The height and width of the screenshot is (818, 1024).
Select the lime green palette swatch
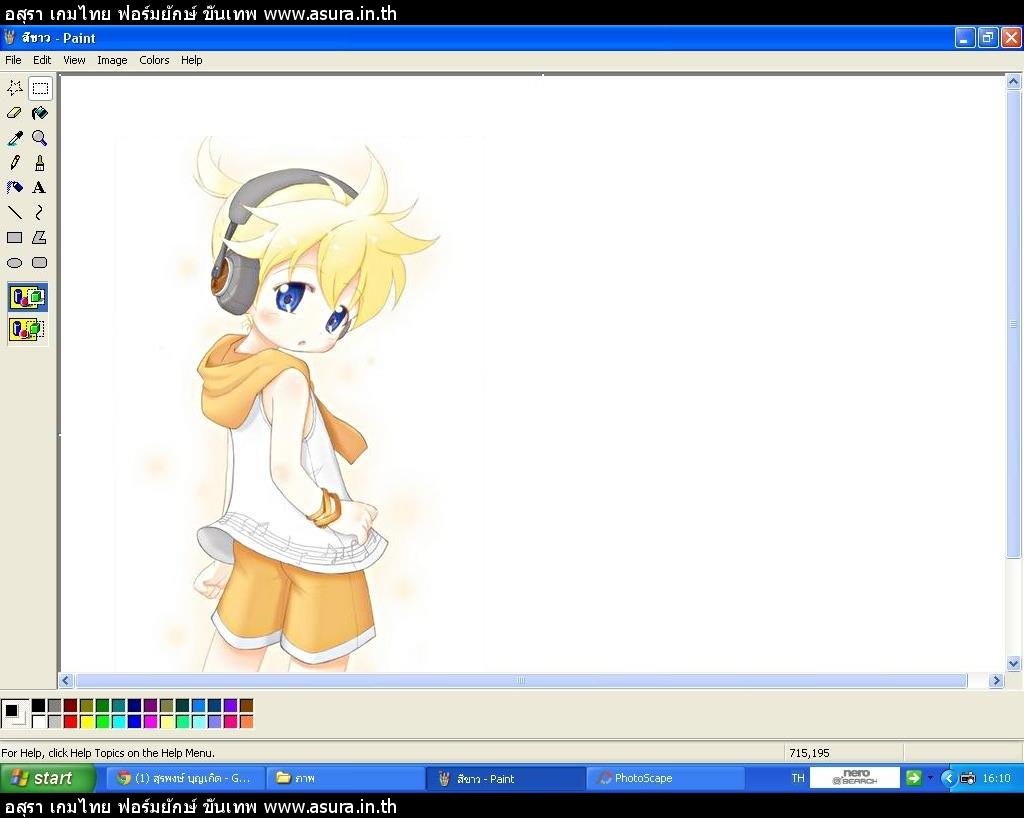103,721
